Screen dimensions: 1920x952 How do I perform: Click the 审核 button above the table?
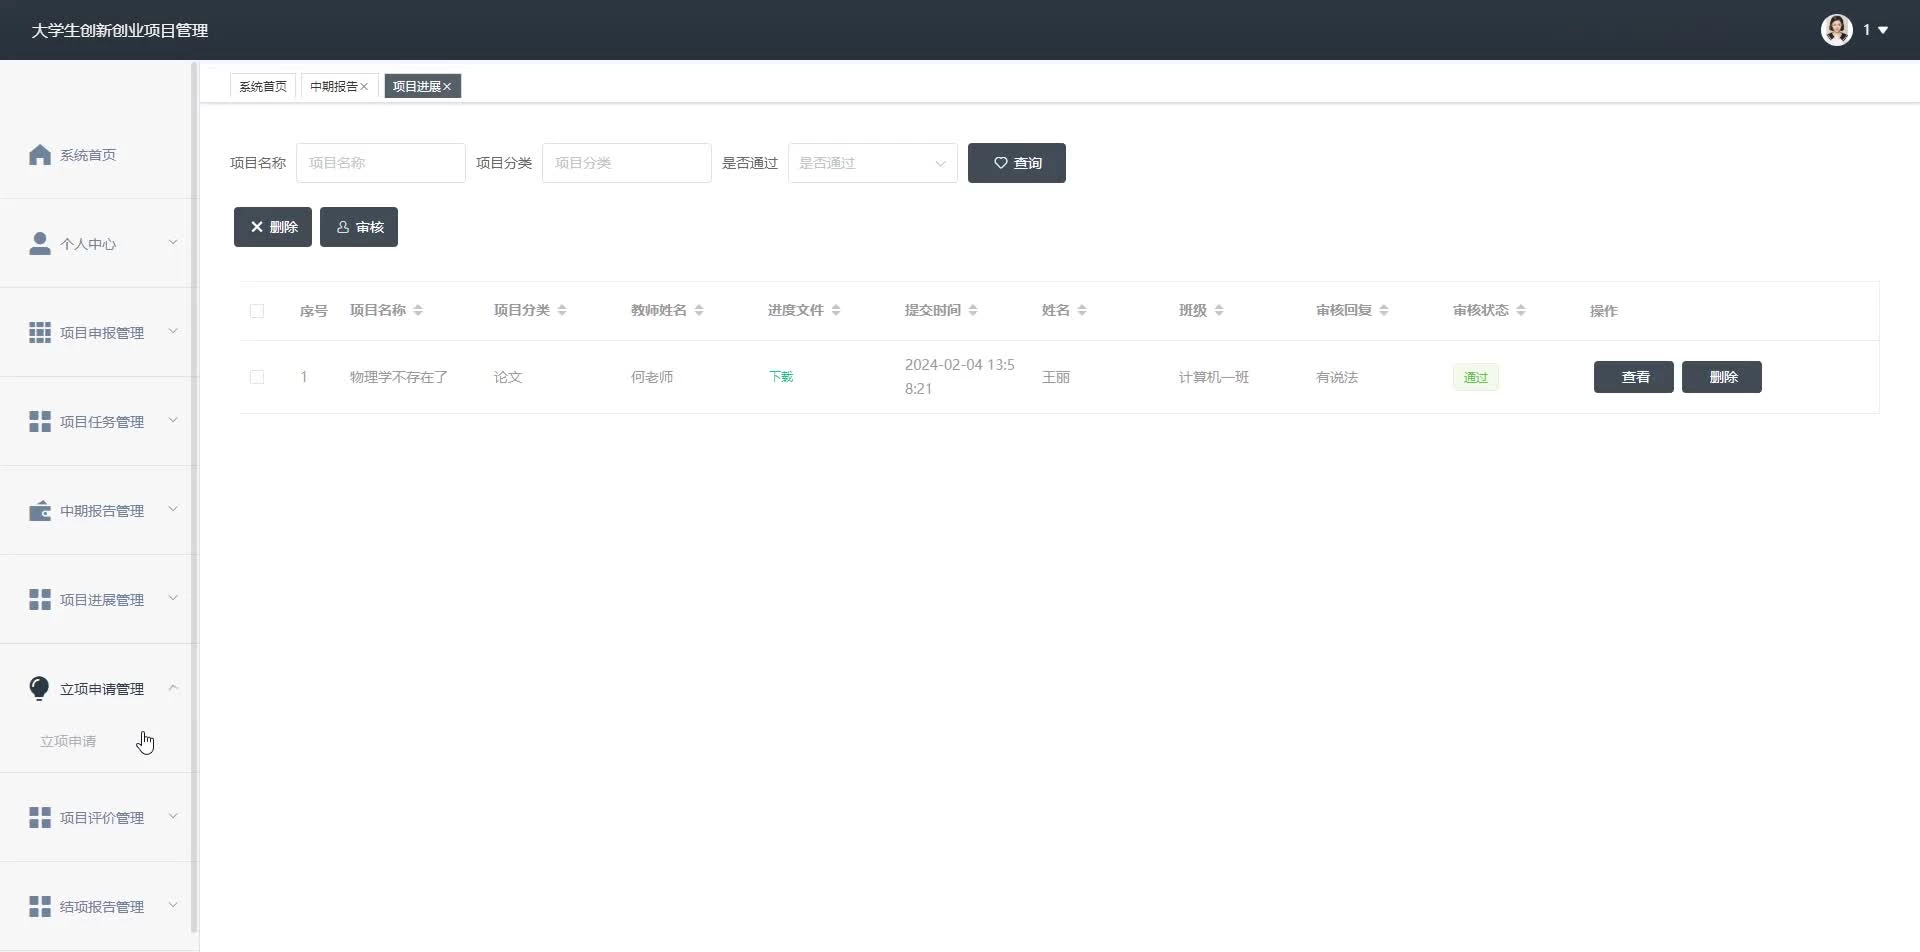coord(359,227)
